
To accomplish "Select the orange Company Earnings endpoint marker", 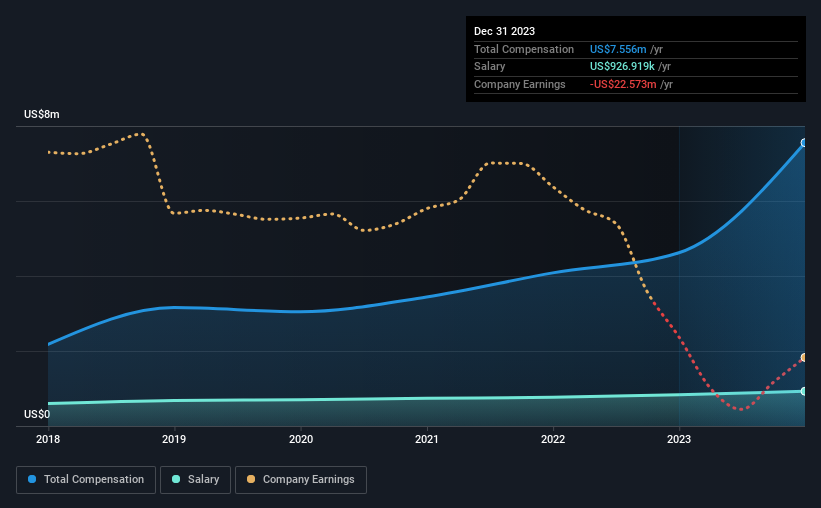I will 804,358.
